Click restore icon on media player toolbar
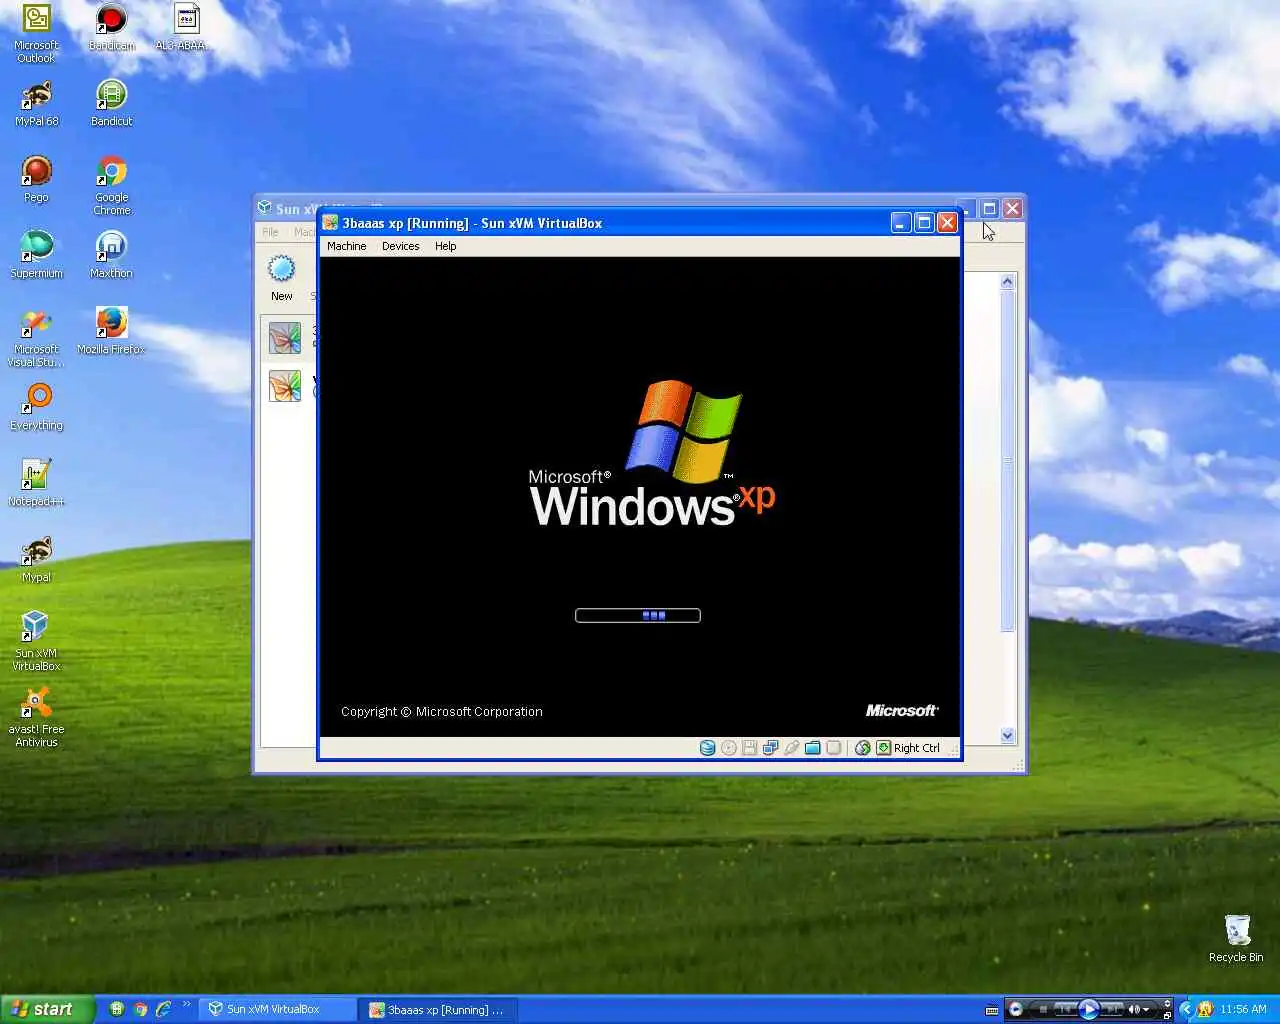The width and height of the screenshot is (1280, 1024). (1167, 1015)
